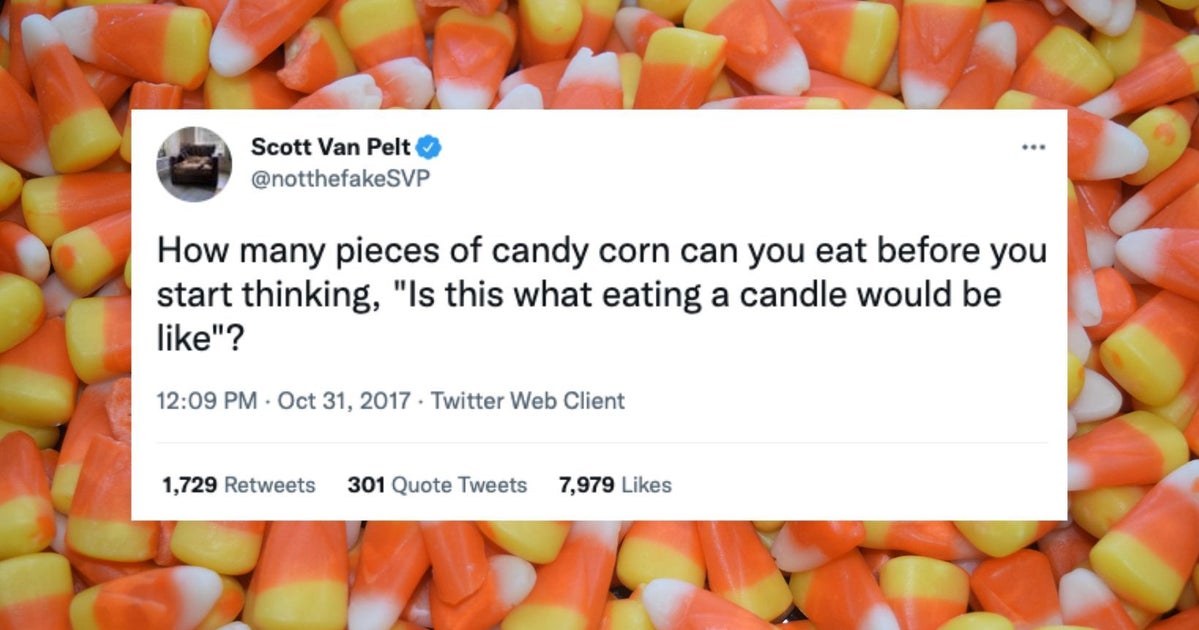Click the blue verified badge
Image resolution: width=1199 pixels, height=630 pixels.
(428, 146)
